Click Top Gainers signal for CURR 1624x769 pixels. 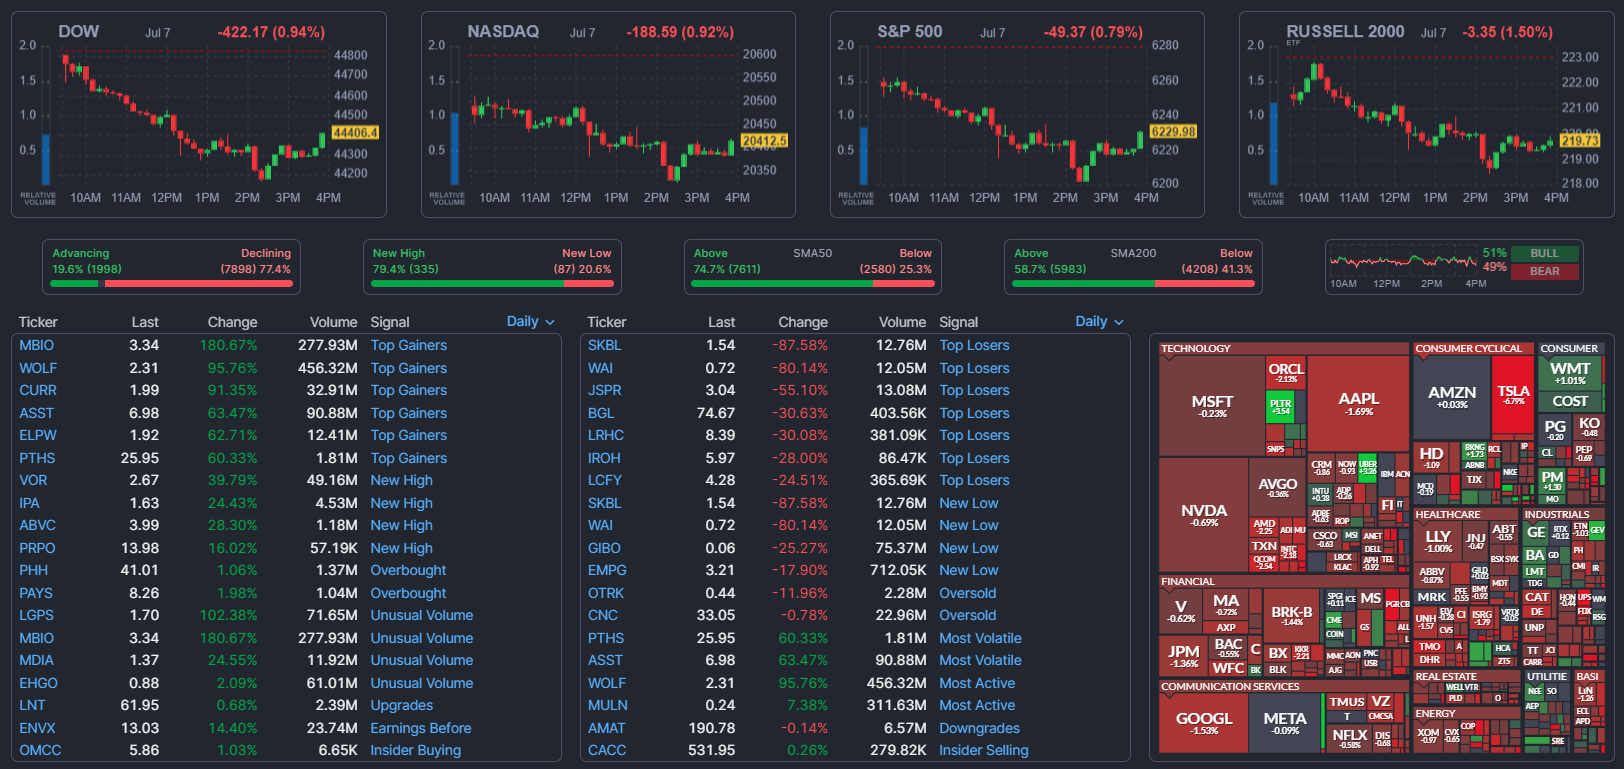pyautogui.click(x=409, y=390)
